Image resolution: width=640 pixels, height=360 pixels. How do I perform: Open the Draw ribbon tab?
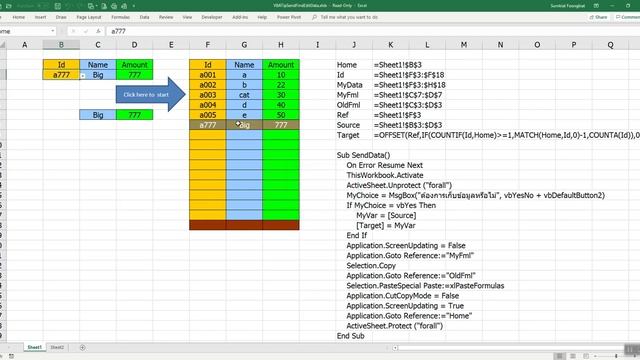(61, 17)
